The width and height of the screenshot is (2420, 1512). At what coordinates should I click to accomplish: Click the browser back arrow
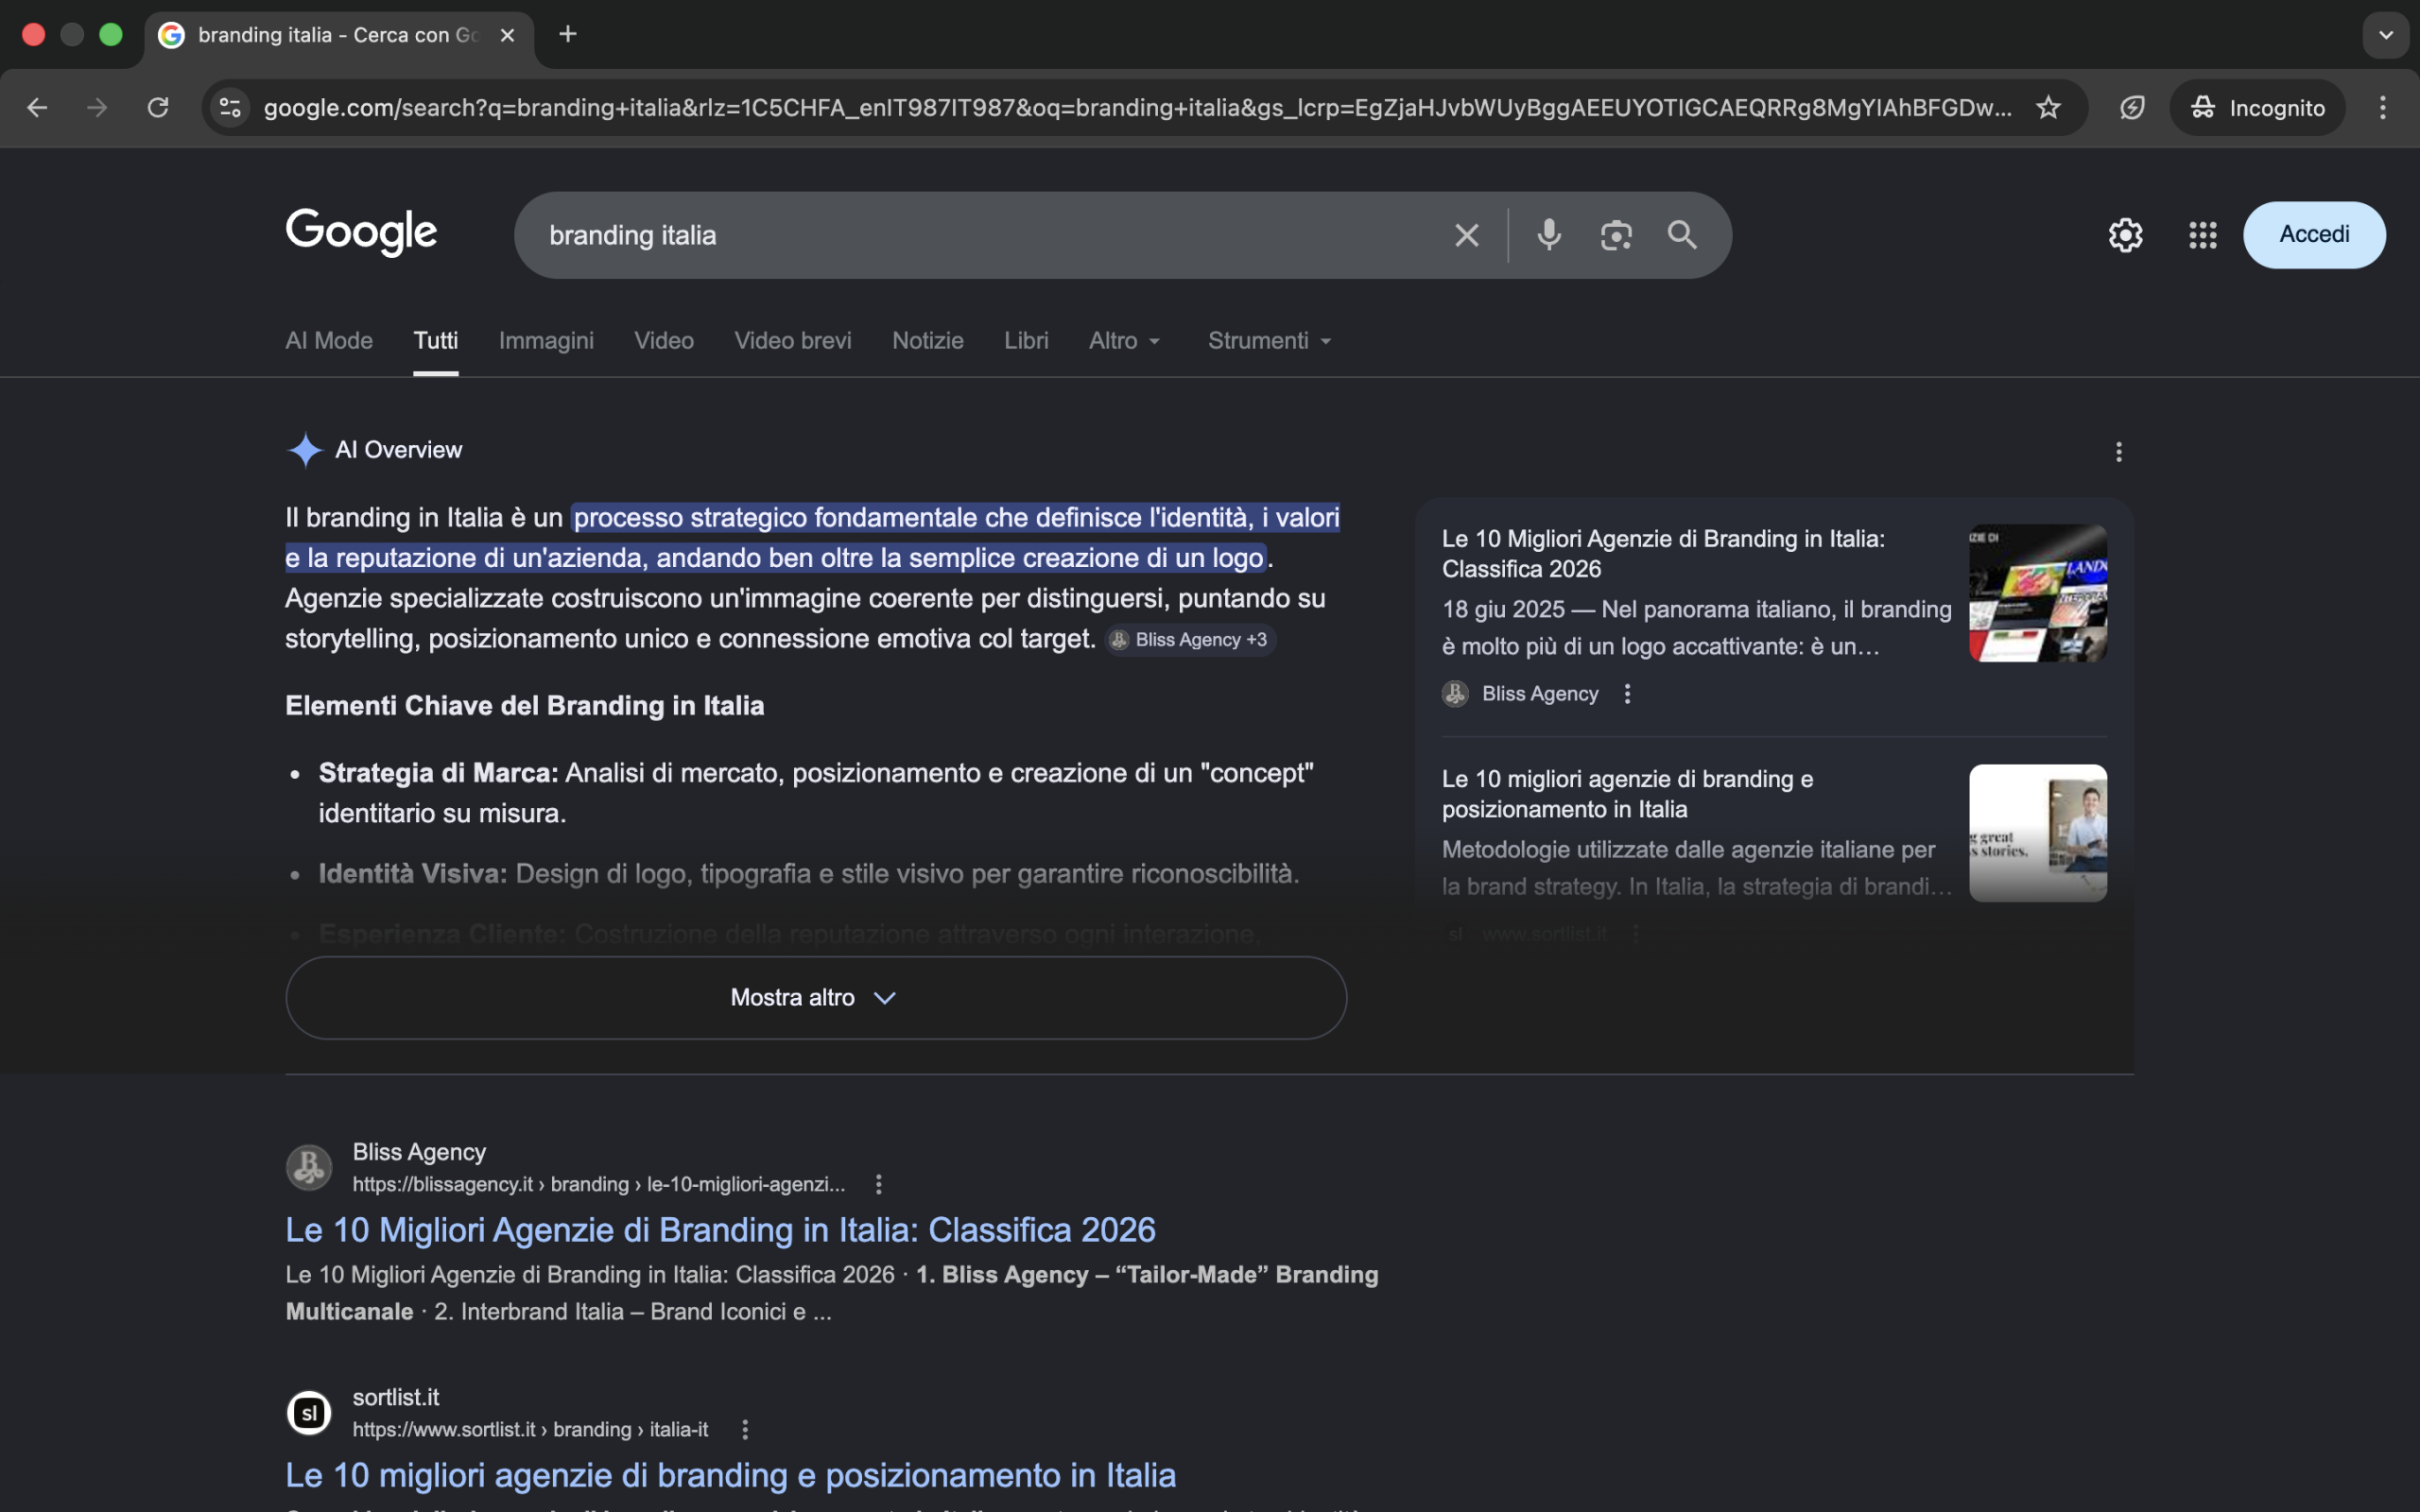click(37, 107)
